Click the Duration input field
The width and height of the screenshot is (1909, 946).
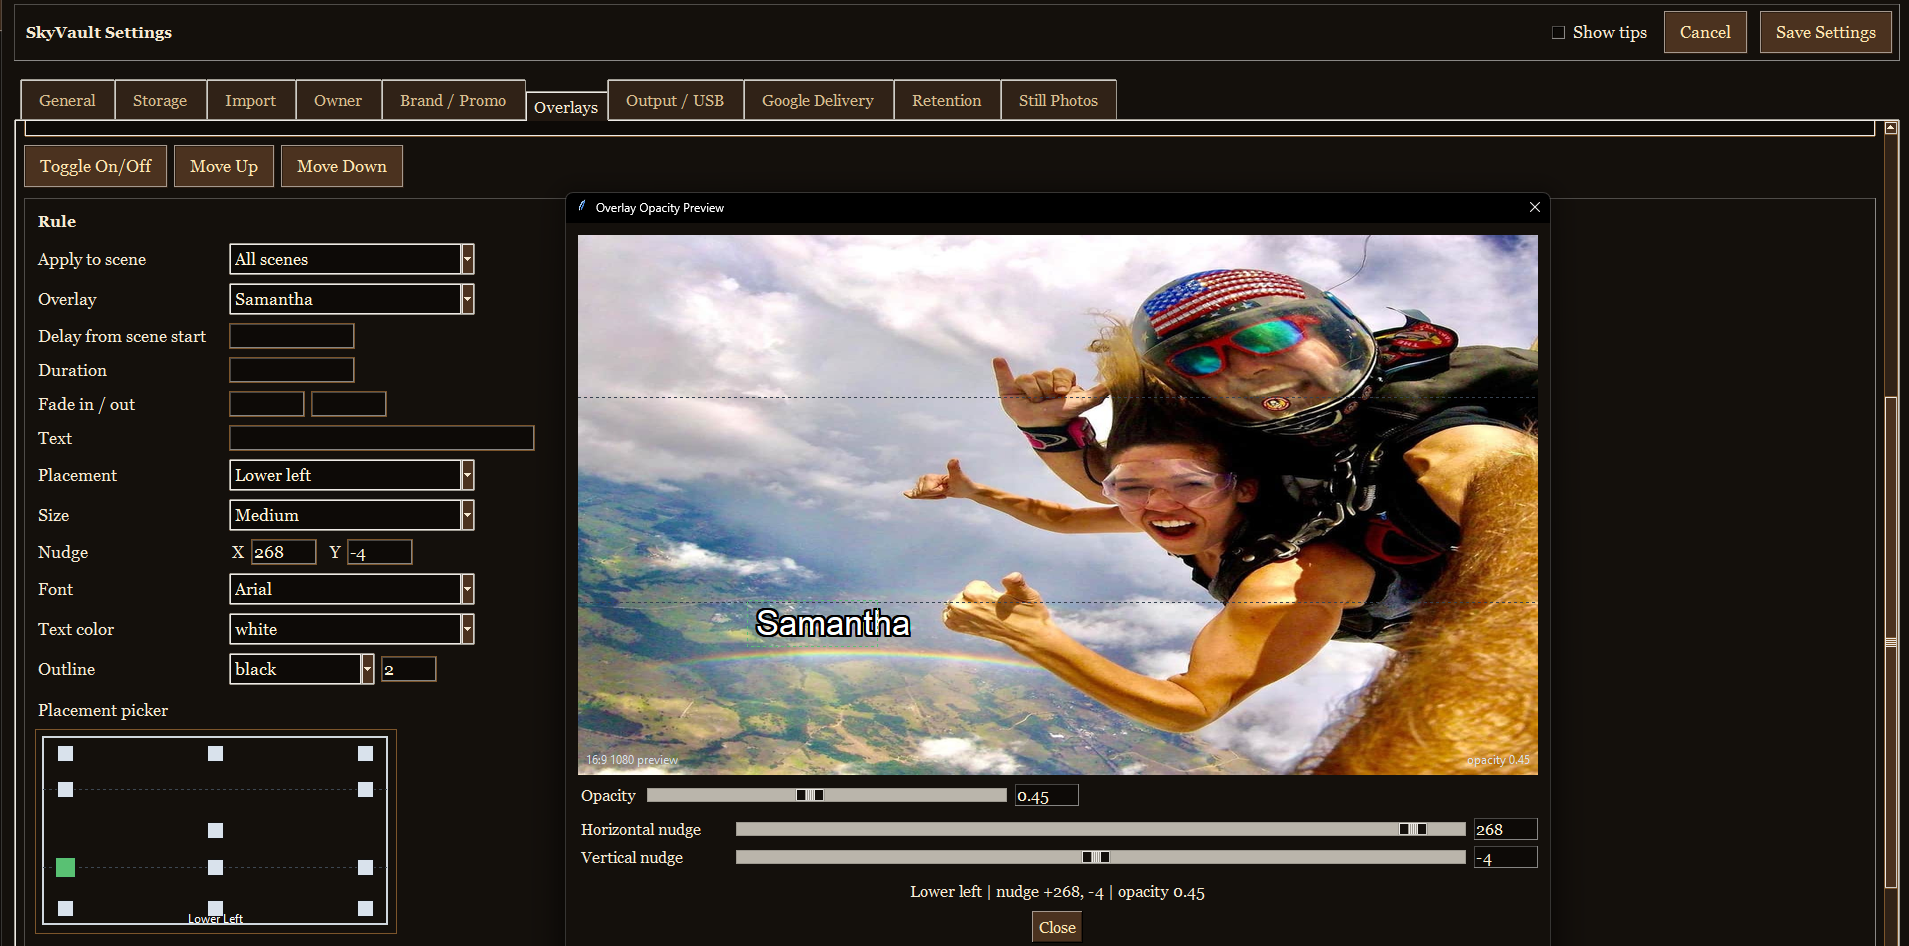[x=292, y=370]
